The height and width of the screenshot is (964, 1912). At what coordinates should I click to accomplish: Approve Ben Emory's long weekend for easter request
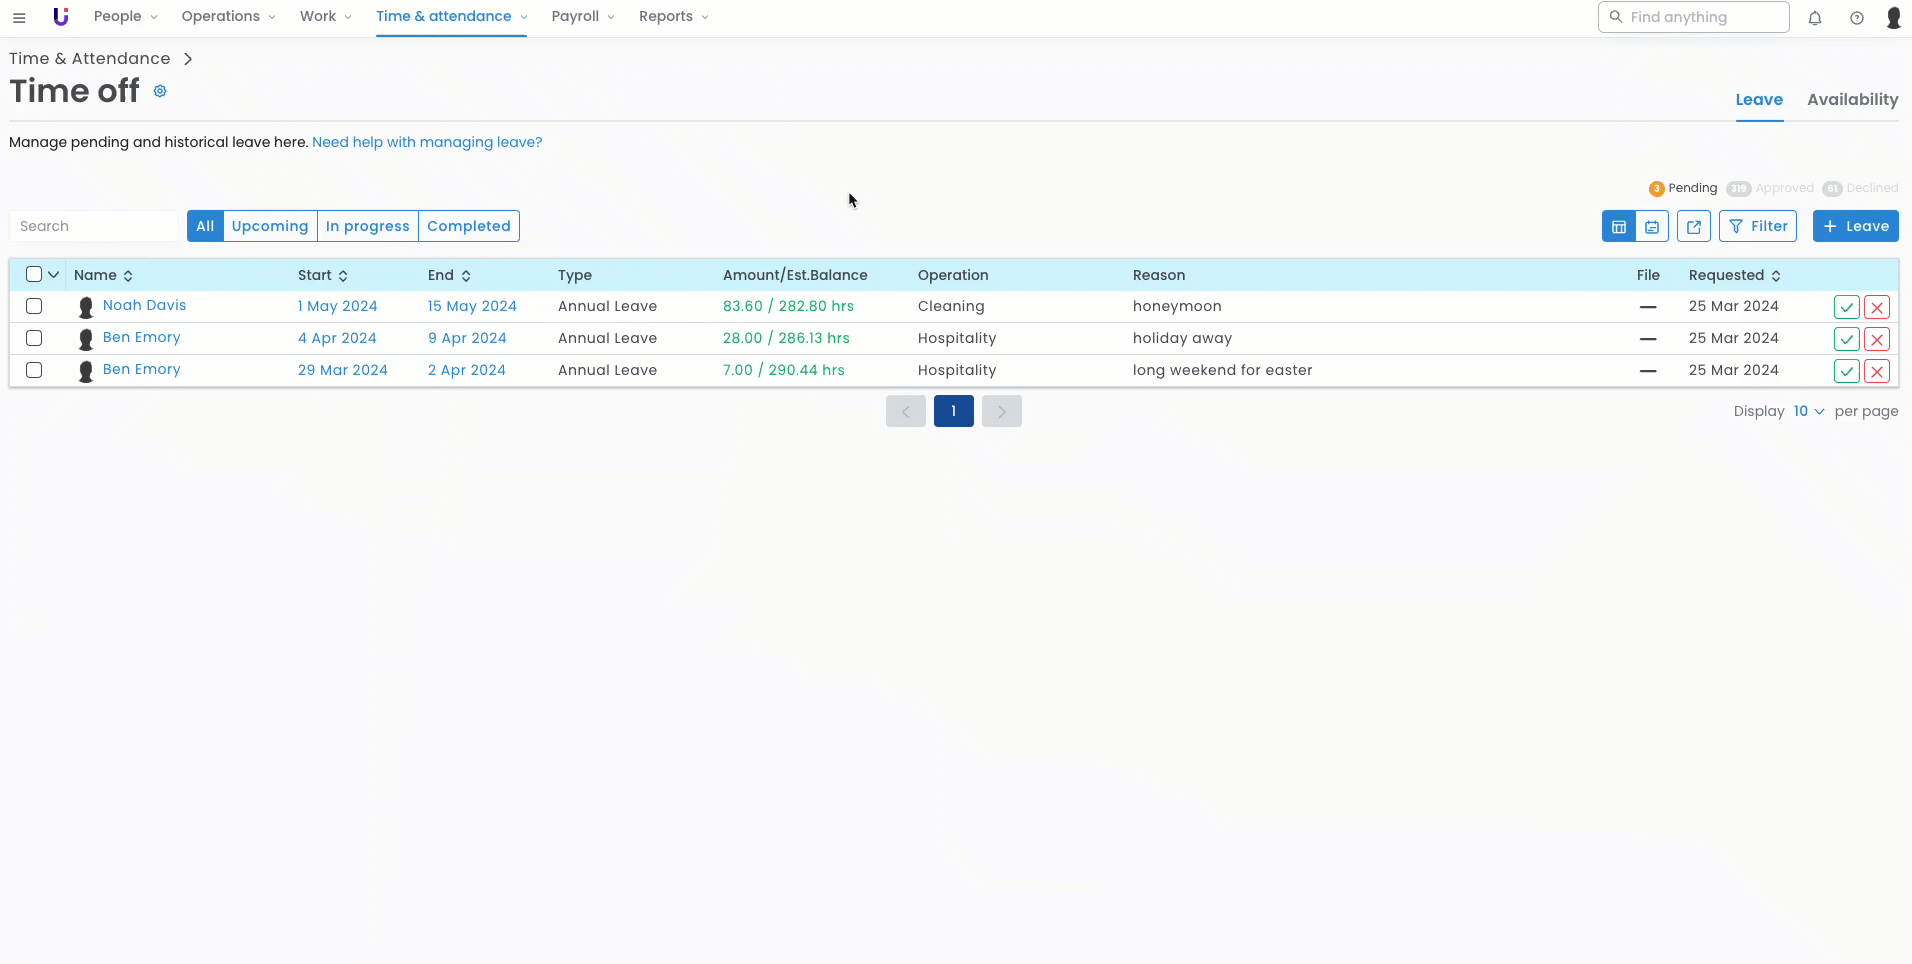1846,371
